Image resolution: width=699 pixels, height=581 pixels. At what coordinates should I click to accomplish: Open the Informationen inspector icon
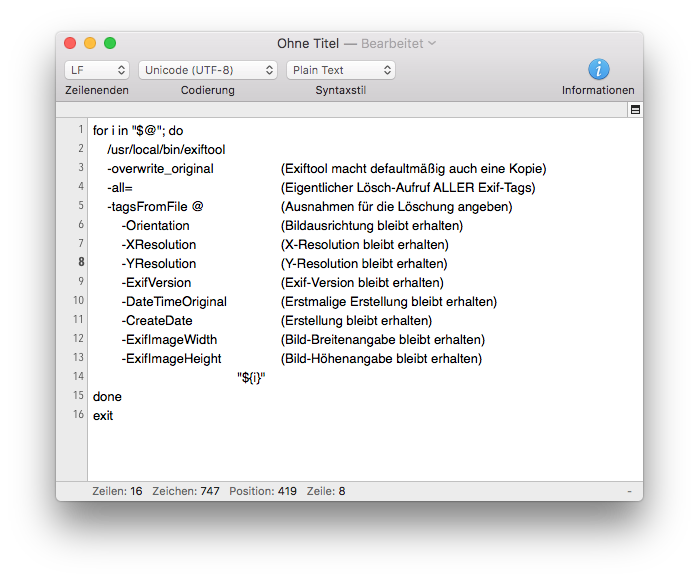598,69
